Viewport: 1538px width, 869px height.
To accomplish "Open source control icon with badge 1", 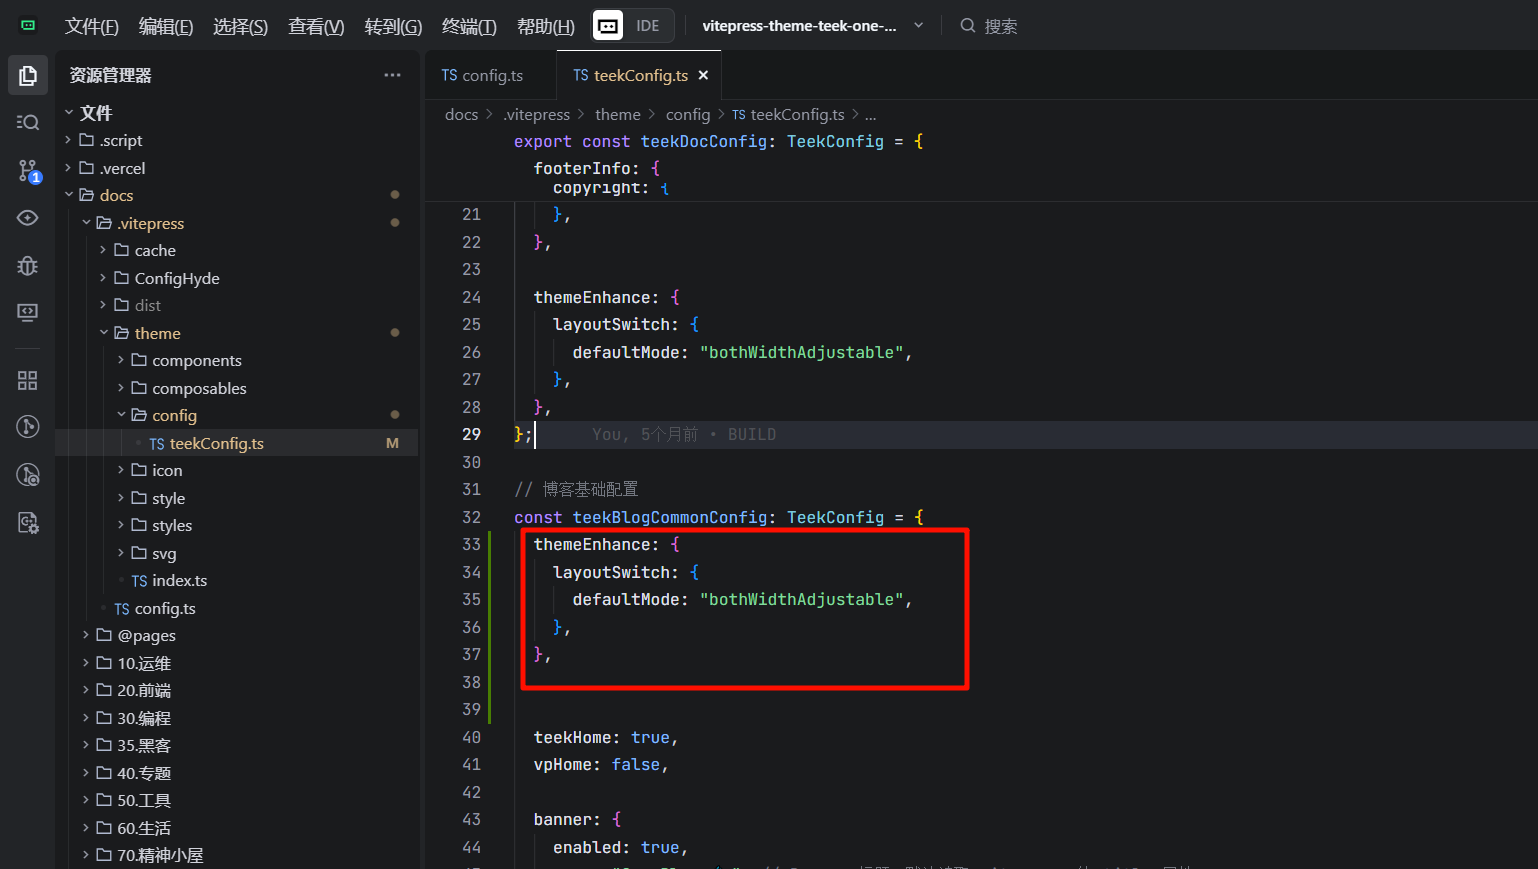I will click(x=28, y=171).
